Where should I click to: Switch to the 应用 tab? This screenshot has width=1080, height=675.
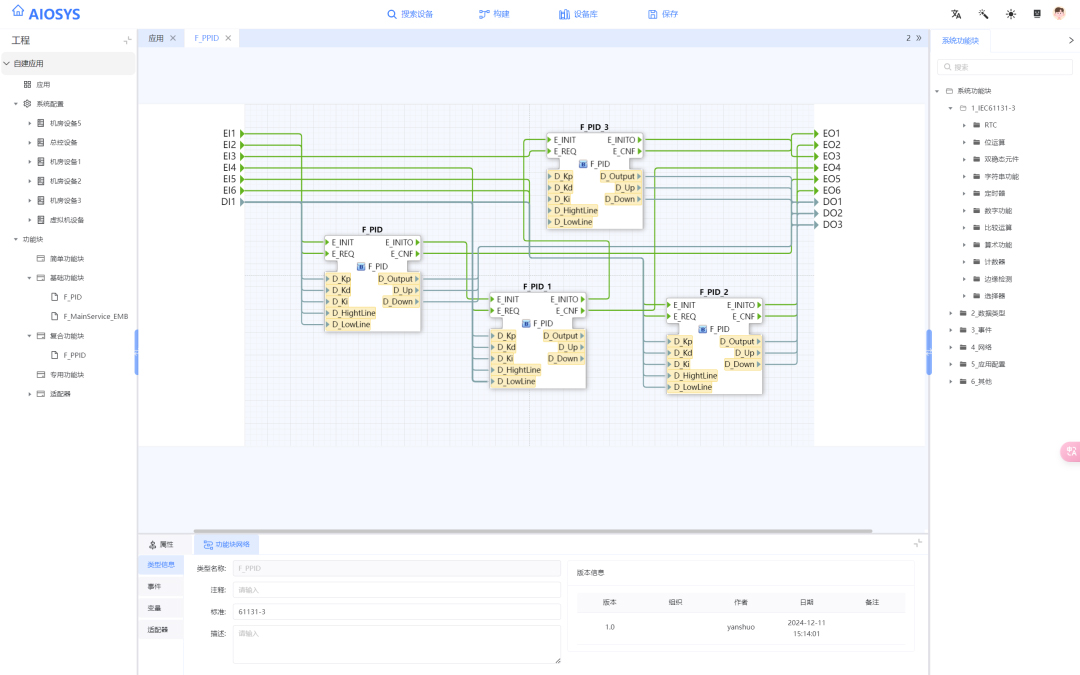156,39
